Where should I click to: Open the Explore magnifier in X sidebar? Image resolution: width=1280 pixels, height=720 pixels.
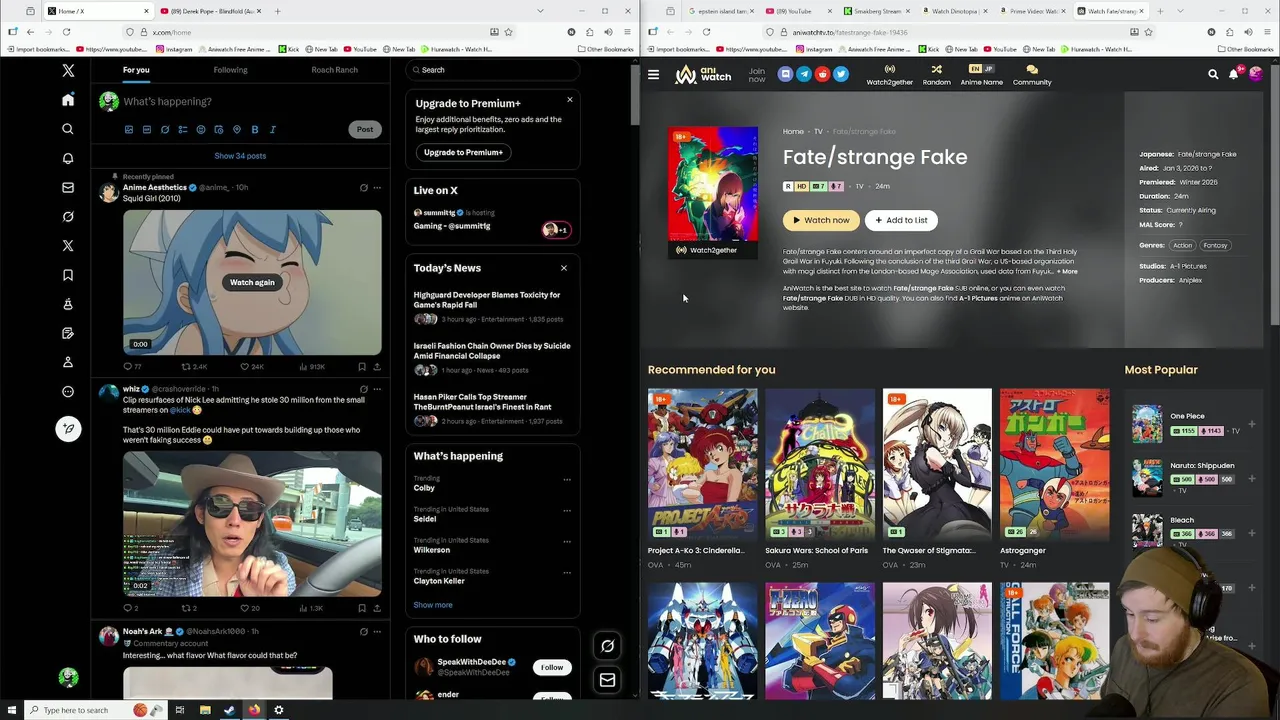(x=68, y=129)
